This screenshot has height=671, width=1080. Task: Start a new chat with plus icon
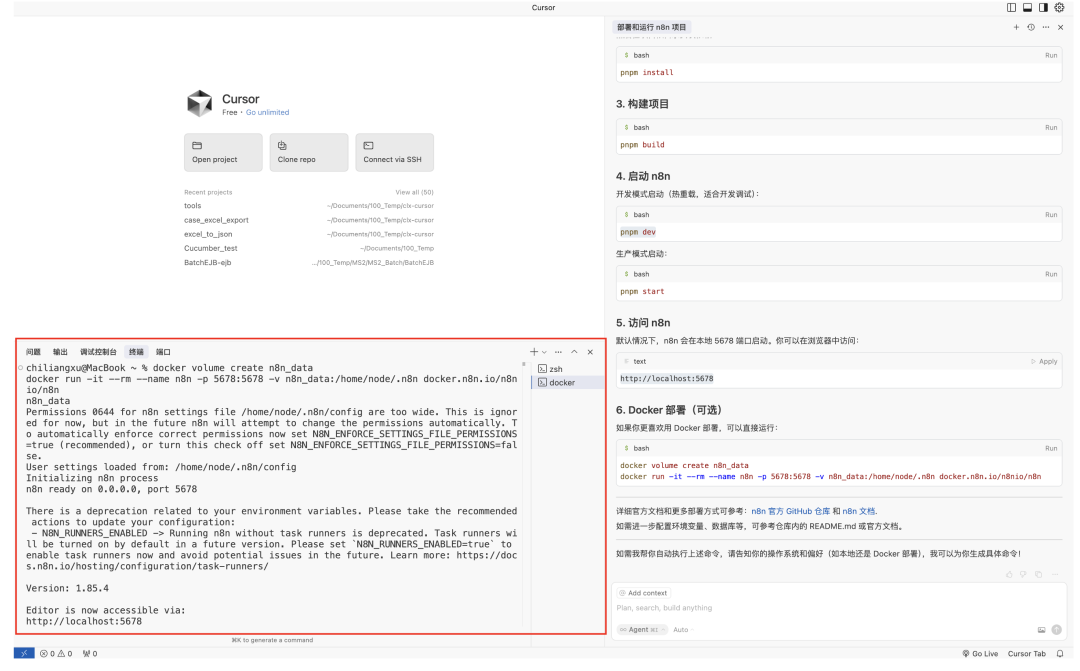tap(1016, 28)
